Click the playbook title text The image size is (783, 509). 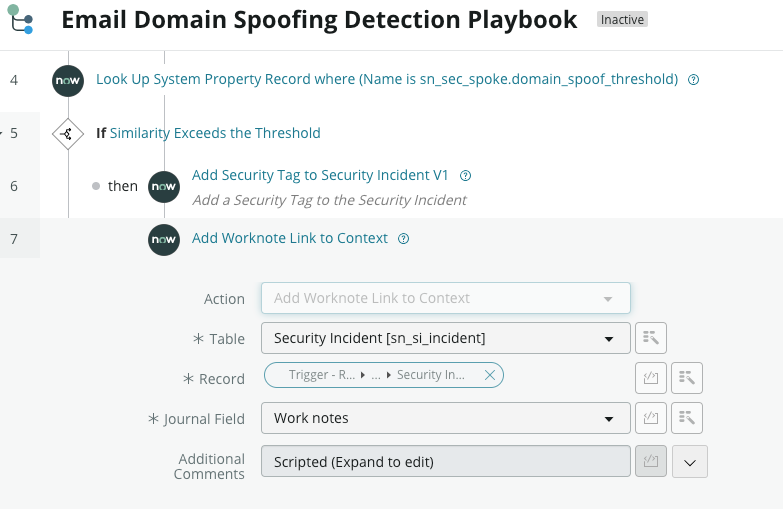coord(319,20)
